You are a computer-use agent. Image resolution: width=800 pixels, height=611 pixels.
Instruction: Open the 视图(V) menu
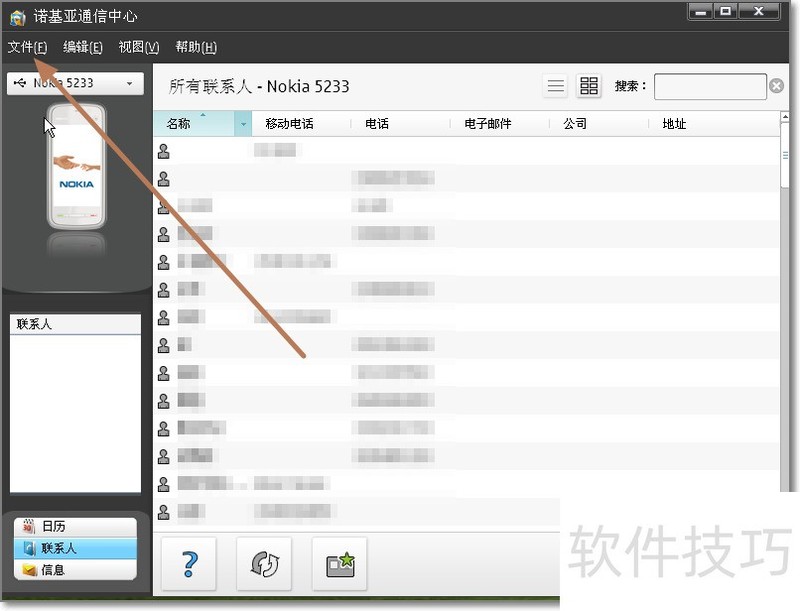tap(139, 47)
